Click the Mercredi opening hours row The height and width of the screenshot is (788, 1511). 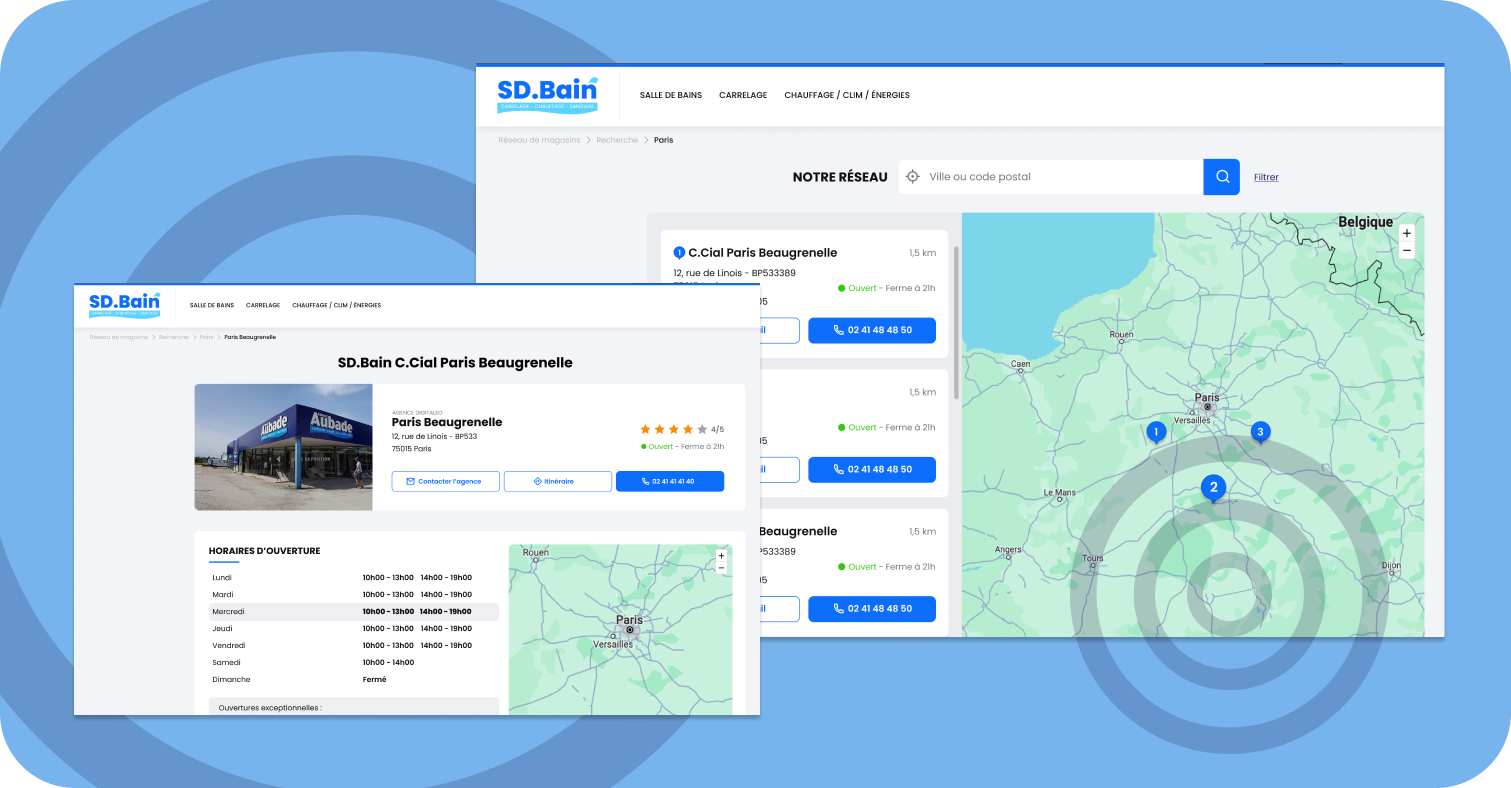(x=354, y=611)
